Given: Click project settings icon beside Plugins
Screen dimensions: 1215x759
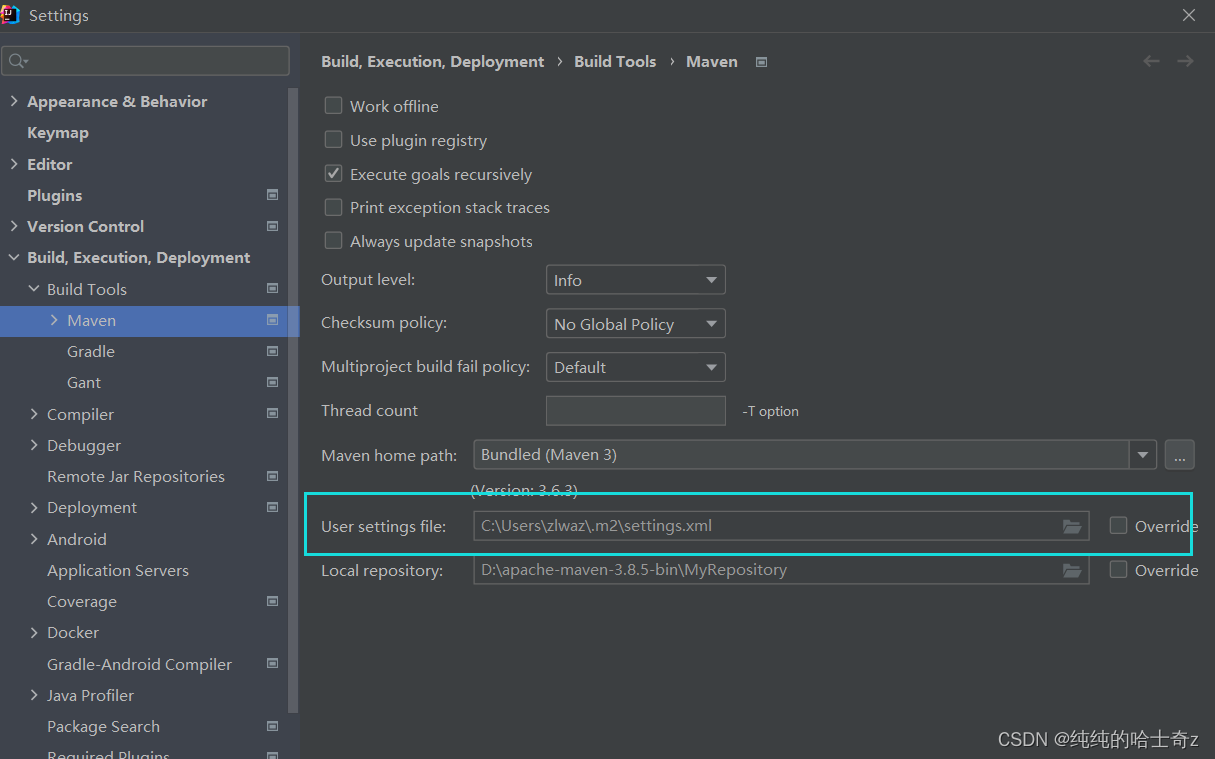Looking at the screenshot, I should (273, 195).
